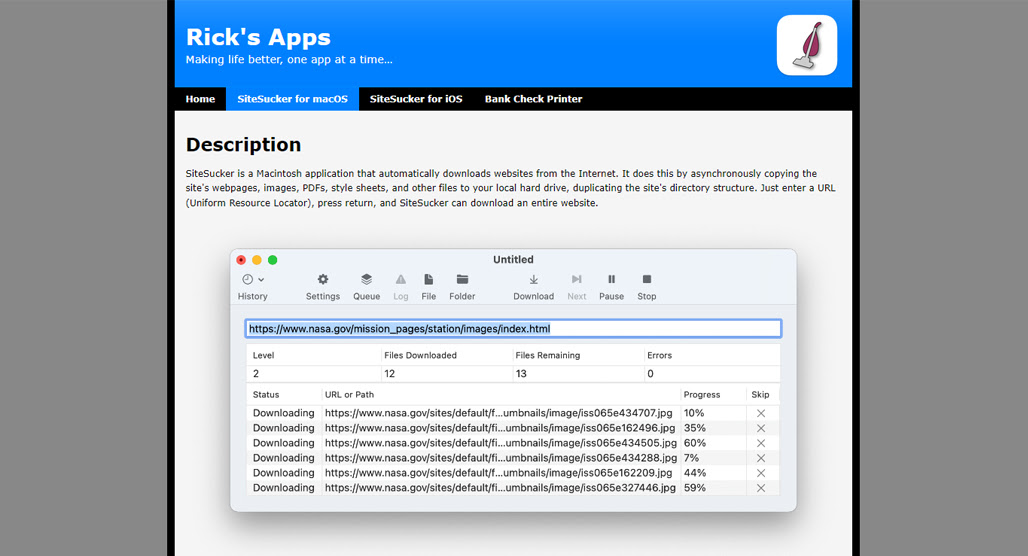
Task: Click the Untitled window title
Action: click(513, 260)
